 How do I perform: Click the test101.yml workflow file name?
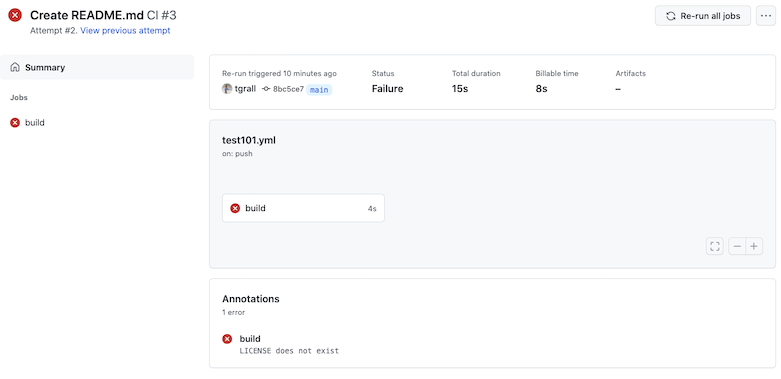(x=249, y=140)
